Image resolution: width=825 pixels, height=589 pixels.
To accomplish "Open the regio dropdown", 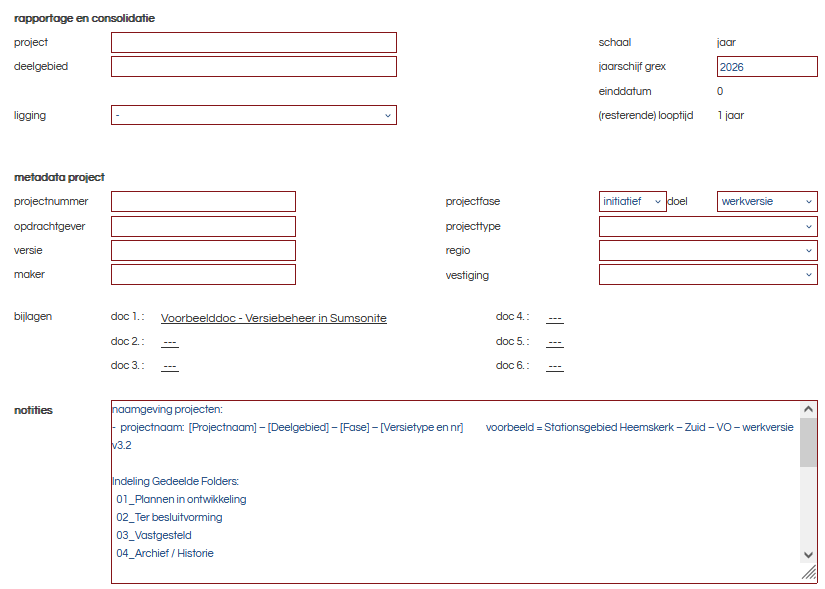I will pos(707,250).
